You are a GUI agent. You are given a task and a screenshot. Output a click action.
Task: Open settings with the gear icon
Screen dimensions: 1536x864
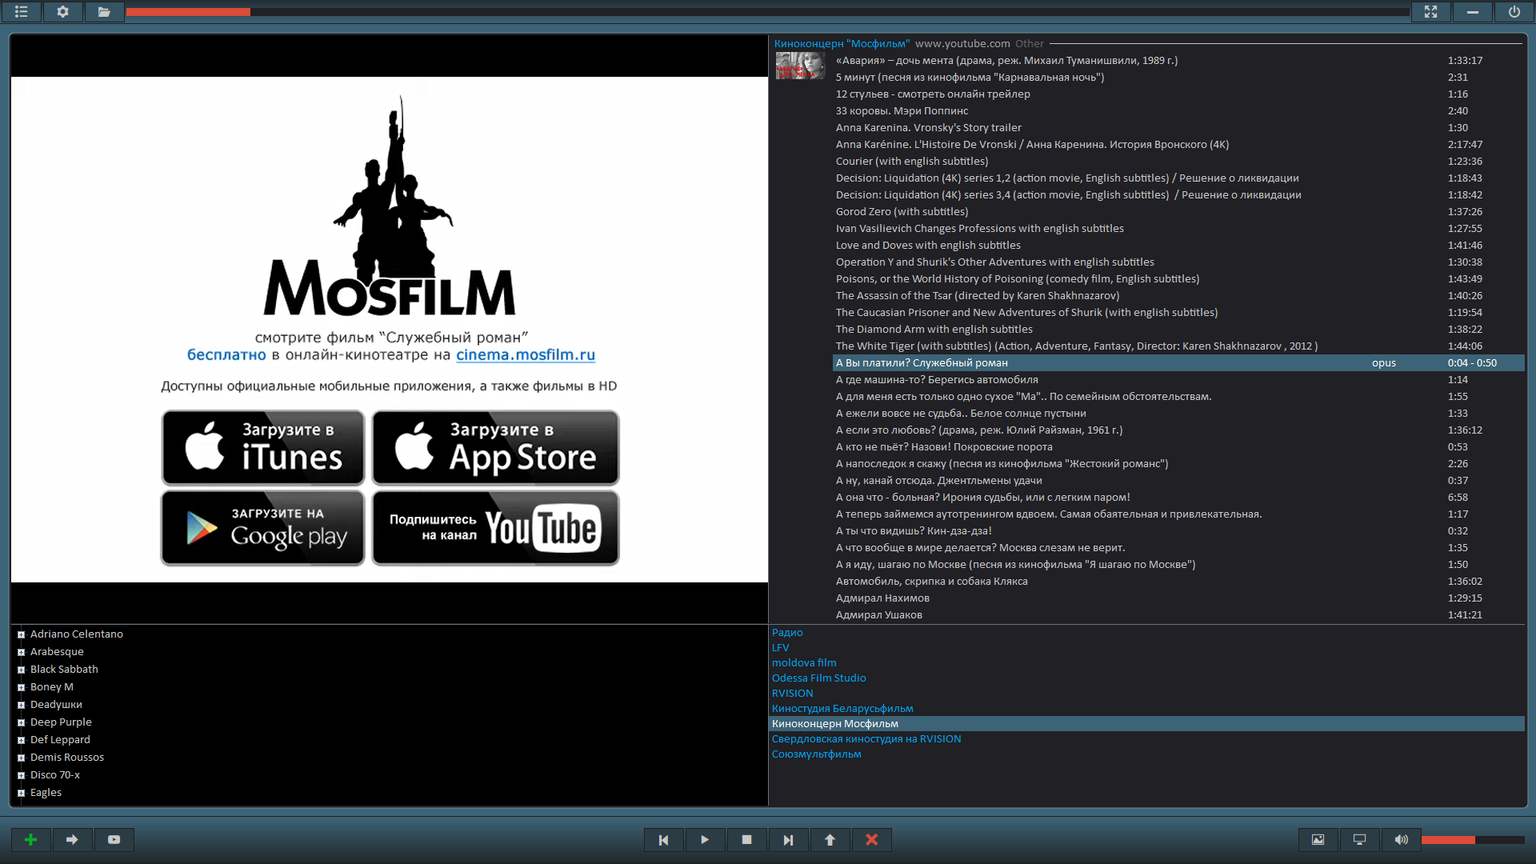[62, 12]
